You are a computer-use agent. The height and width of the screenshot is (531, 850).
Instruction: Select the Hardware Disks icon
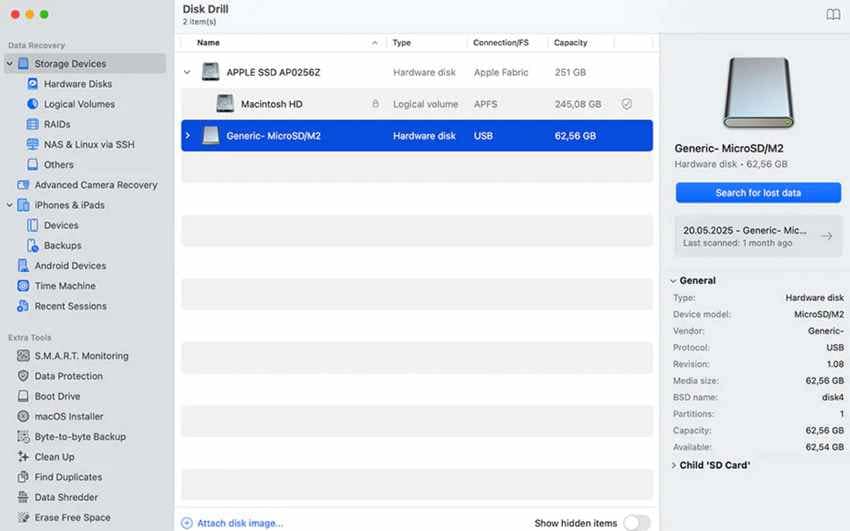tap(33, 83)
